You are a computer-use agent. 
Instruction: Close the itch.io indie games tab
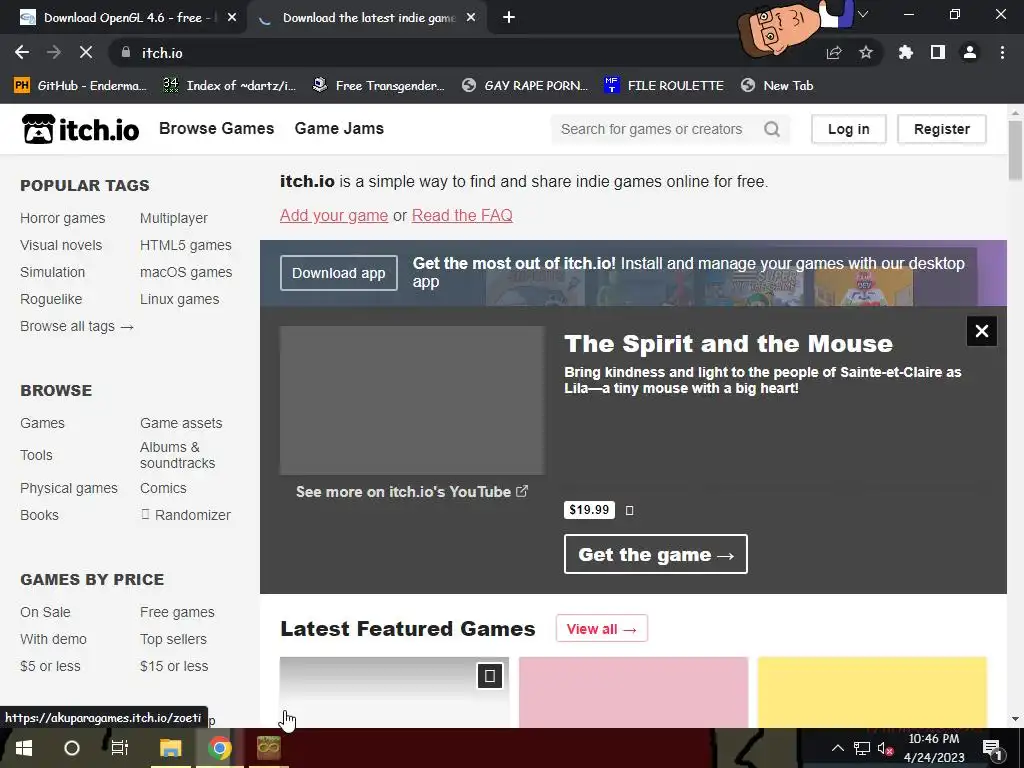pyautogui.click(x=471, y=18)
